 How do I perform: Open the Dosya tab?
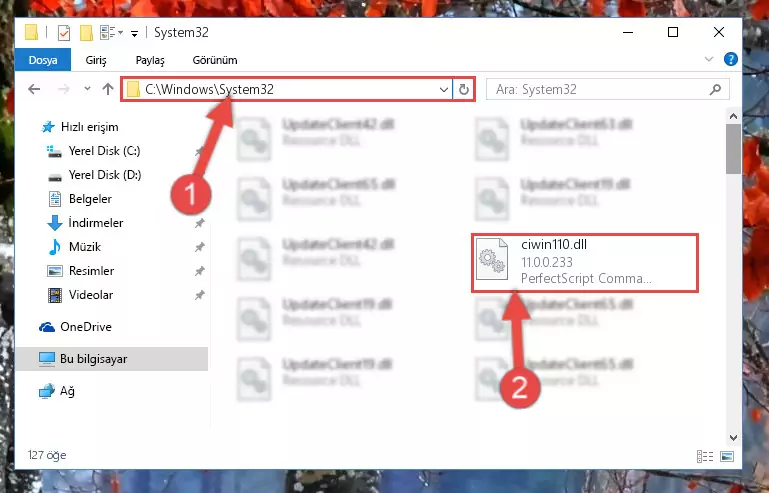tap(43, 60)
